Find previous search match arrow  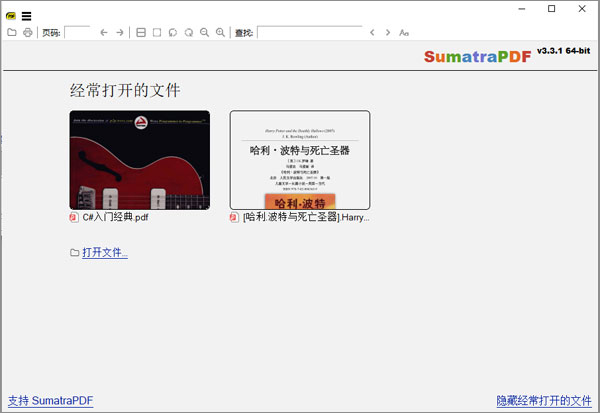pos(373,33)
